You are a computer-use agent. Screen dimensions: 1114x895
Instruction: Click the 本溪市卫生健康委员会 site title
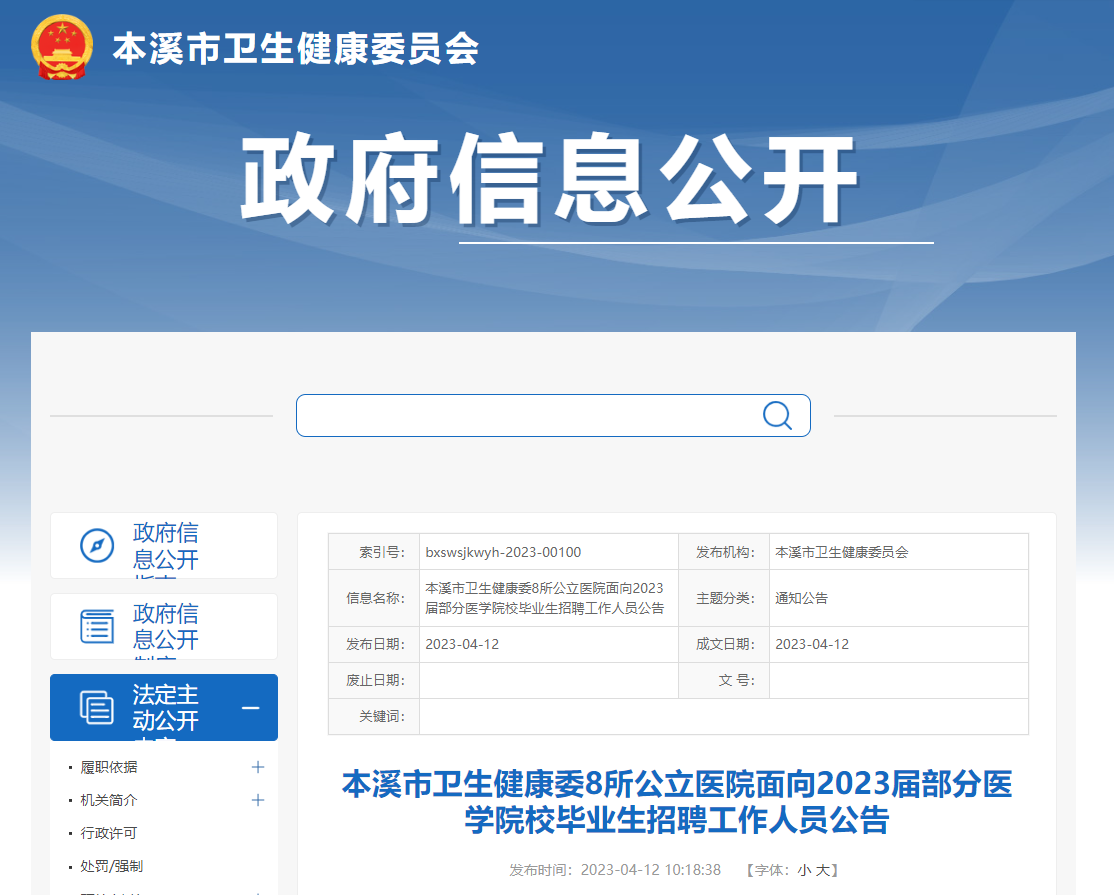[296, 48]
